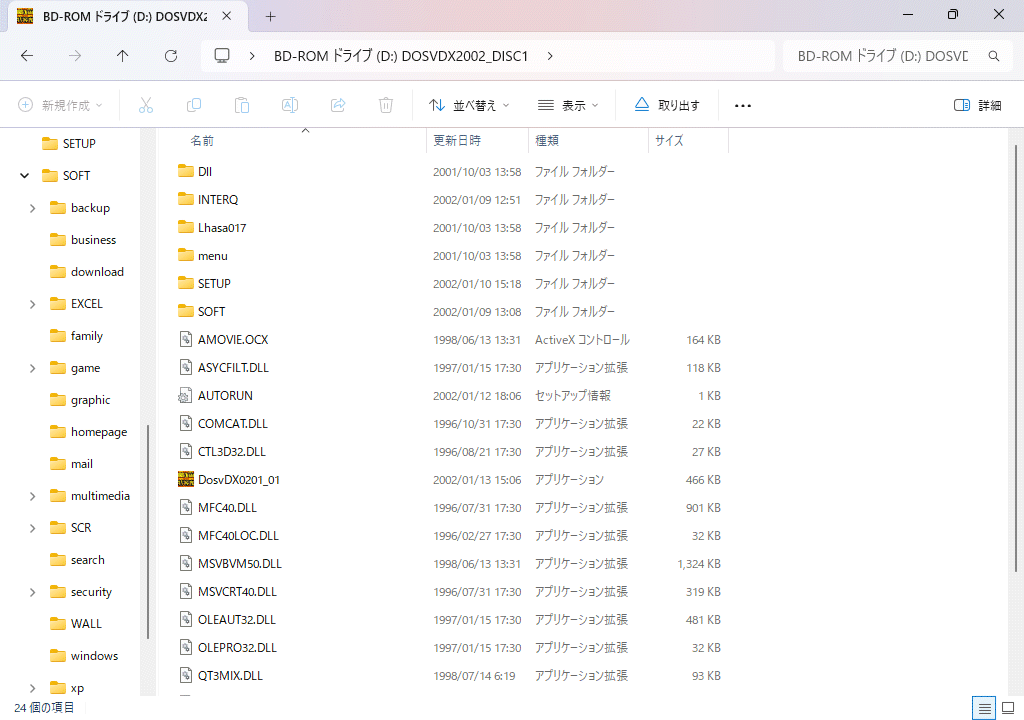This screenshot has height=720, width=1024.
Task: Click the search magnifier icon
Action: pyautogui.click(x=993, y=56)
